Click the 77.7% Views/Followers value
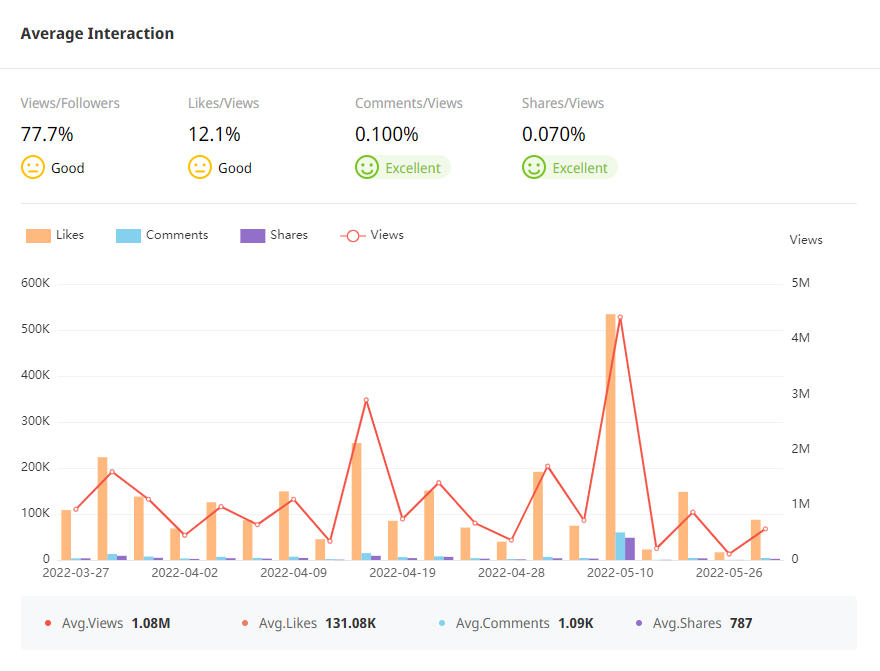880x671 pixels. coord(47,134)
